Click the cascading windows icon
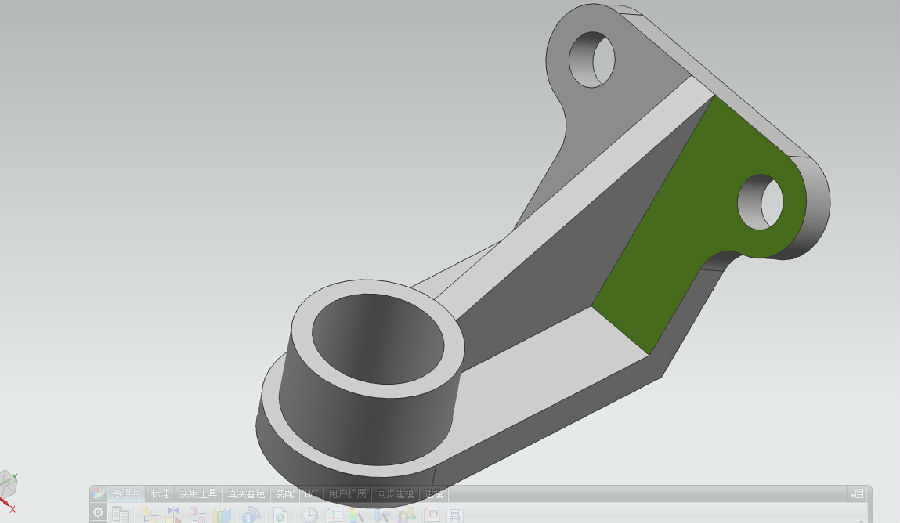Image resolution: width=900 pixels, height=523 pixels. 121,514
